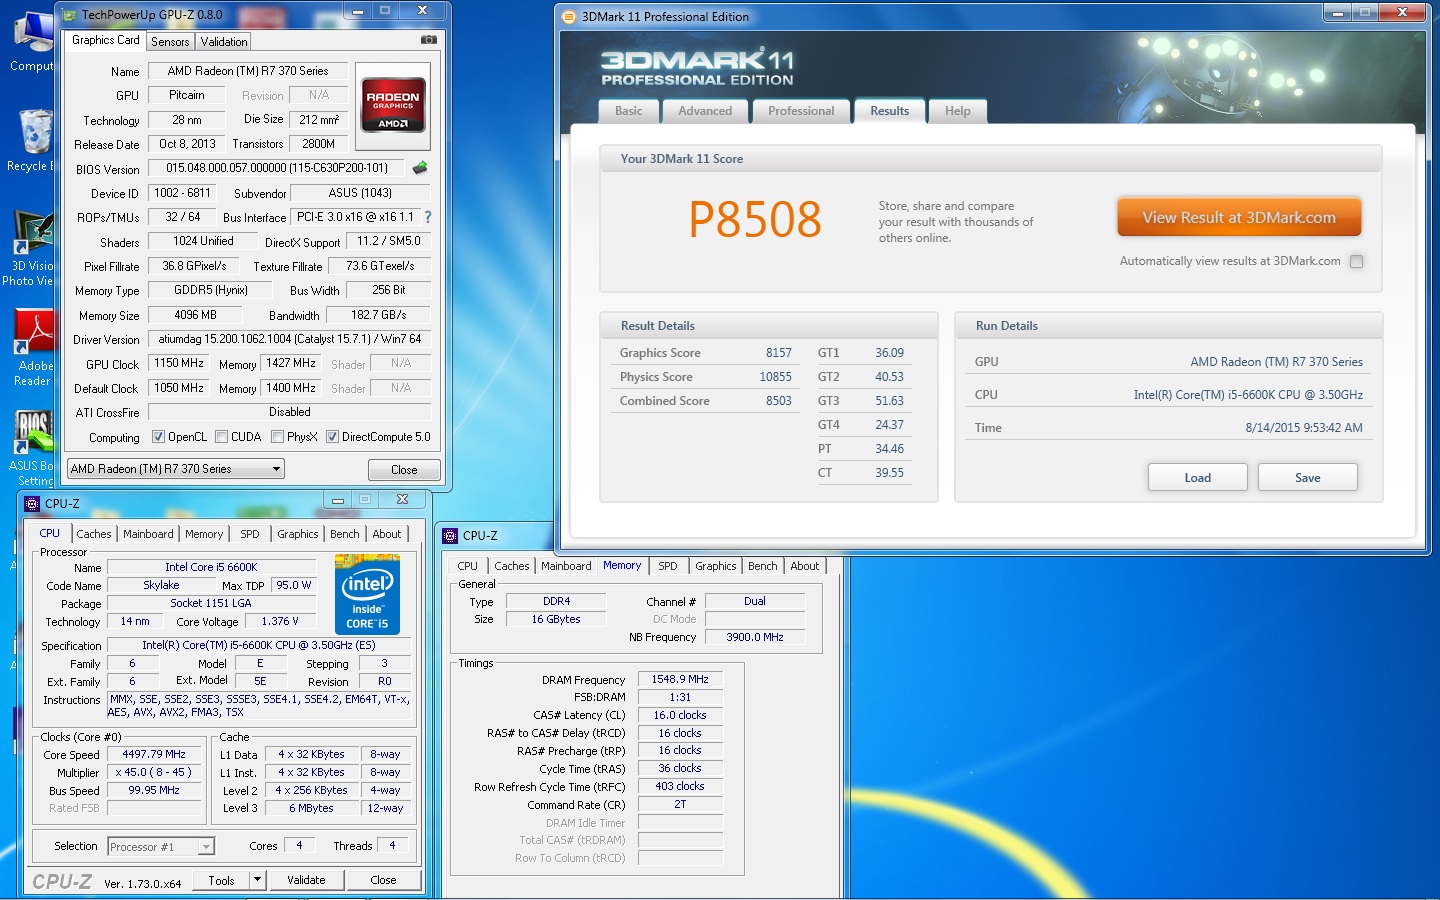This screenshot has height=900, width=1440.
Task: Click the GPU Clock 1150 MHz value
Action: [x=179, y=363]
